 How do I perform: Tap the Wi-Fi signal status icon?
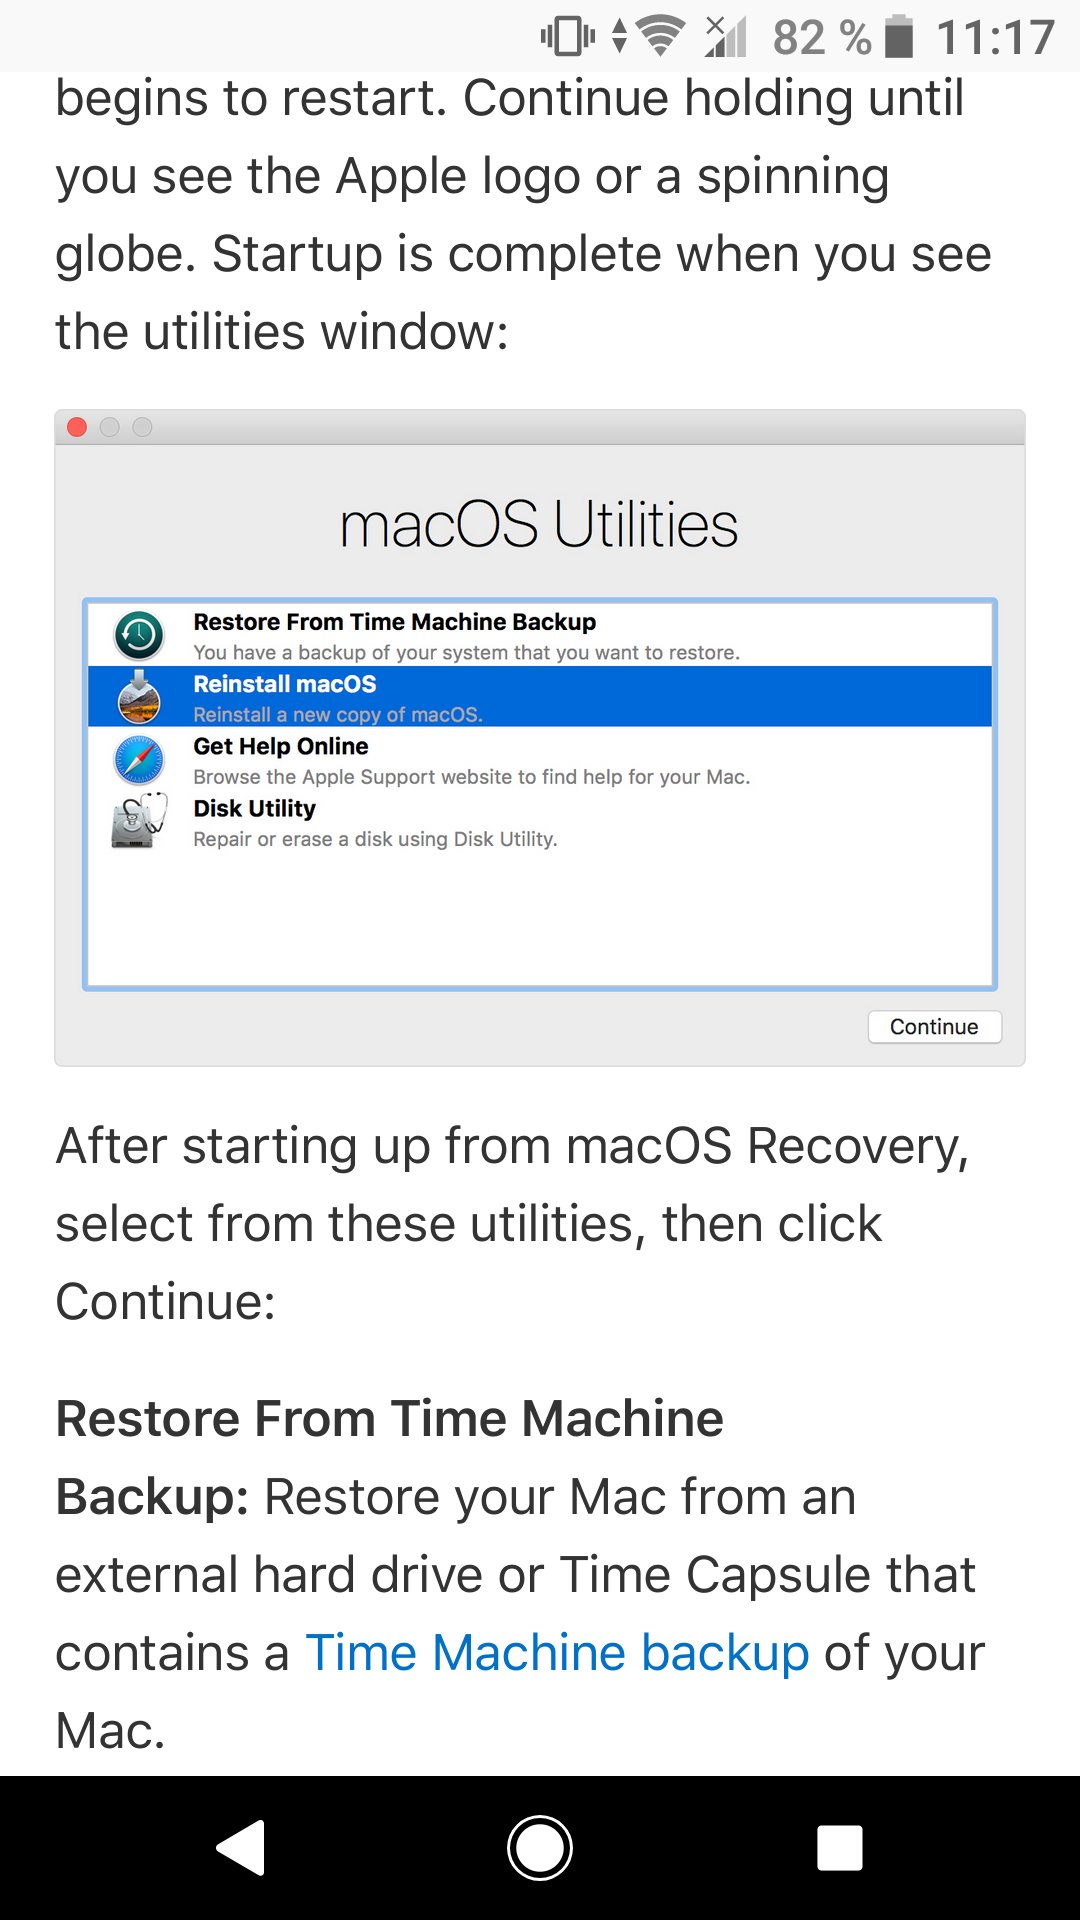click(x=660, y=37)
